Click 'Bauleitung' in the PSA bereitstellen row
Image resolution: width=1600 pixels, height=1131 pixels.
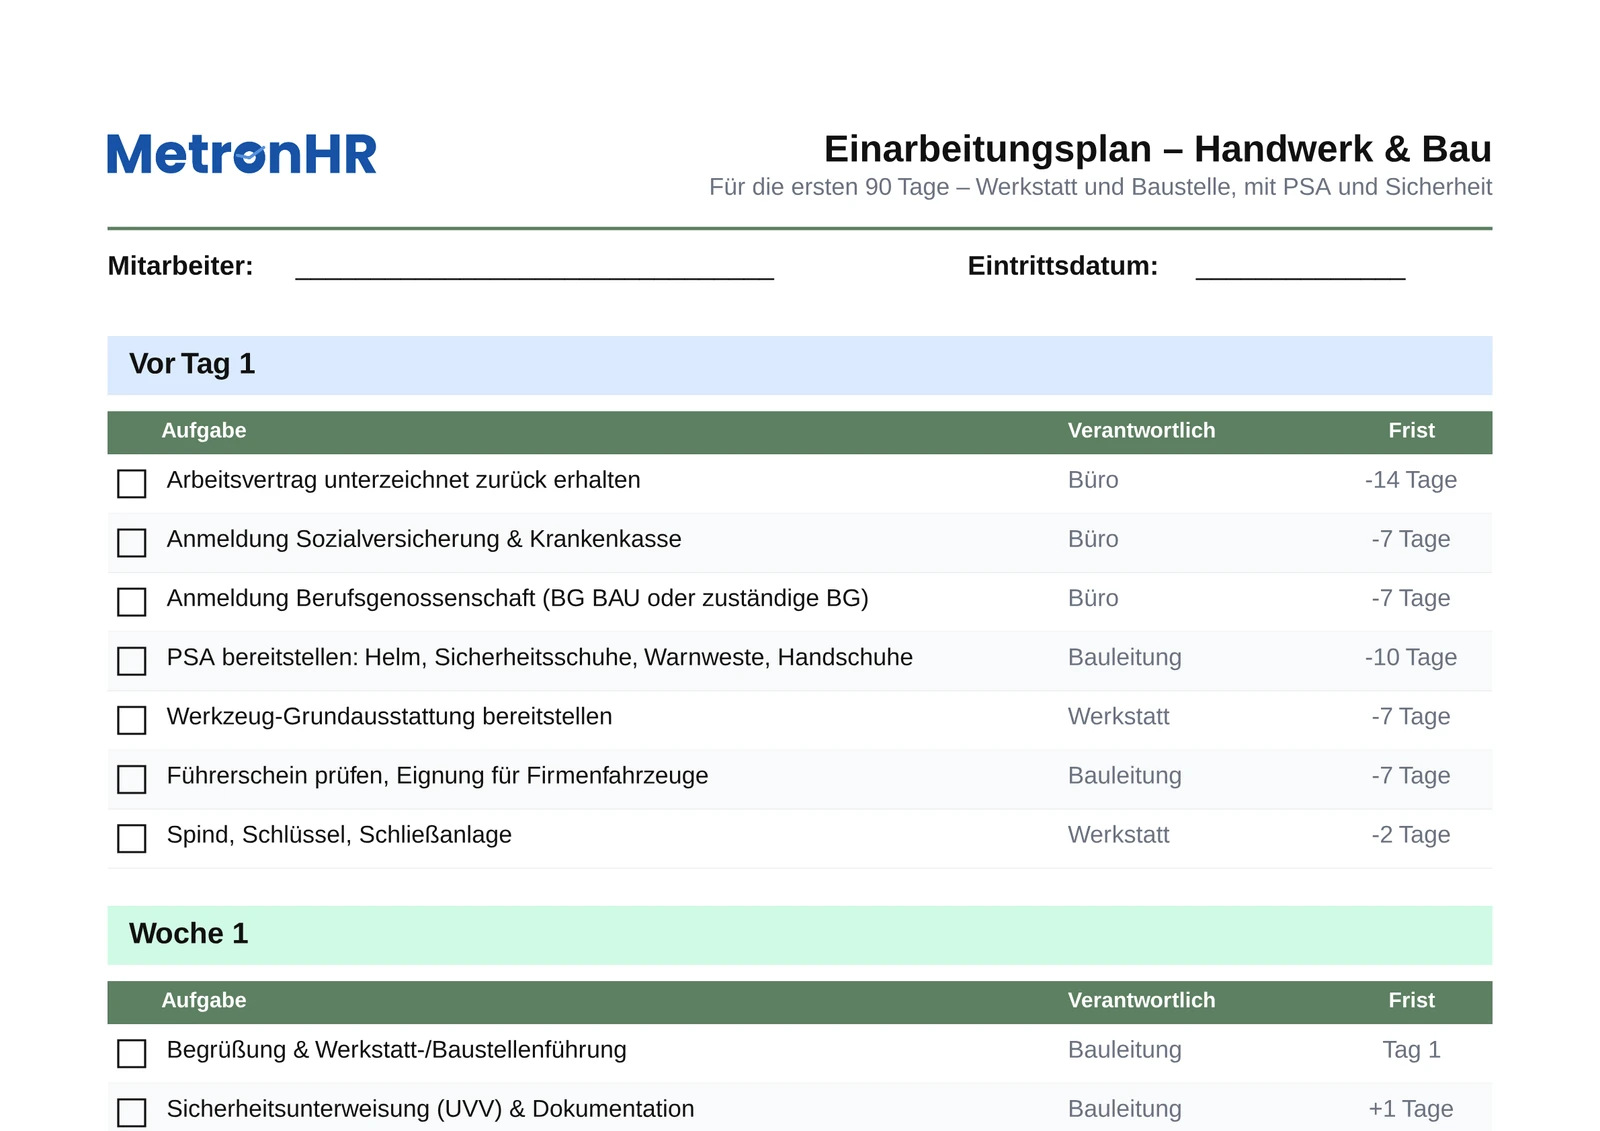click(1125, 657)
